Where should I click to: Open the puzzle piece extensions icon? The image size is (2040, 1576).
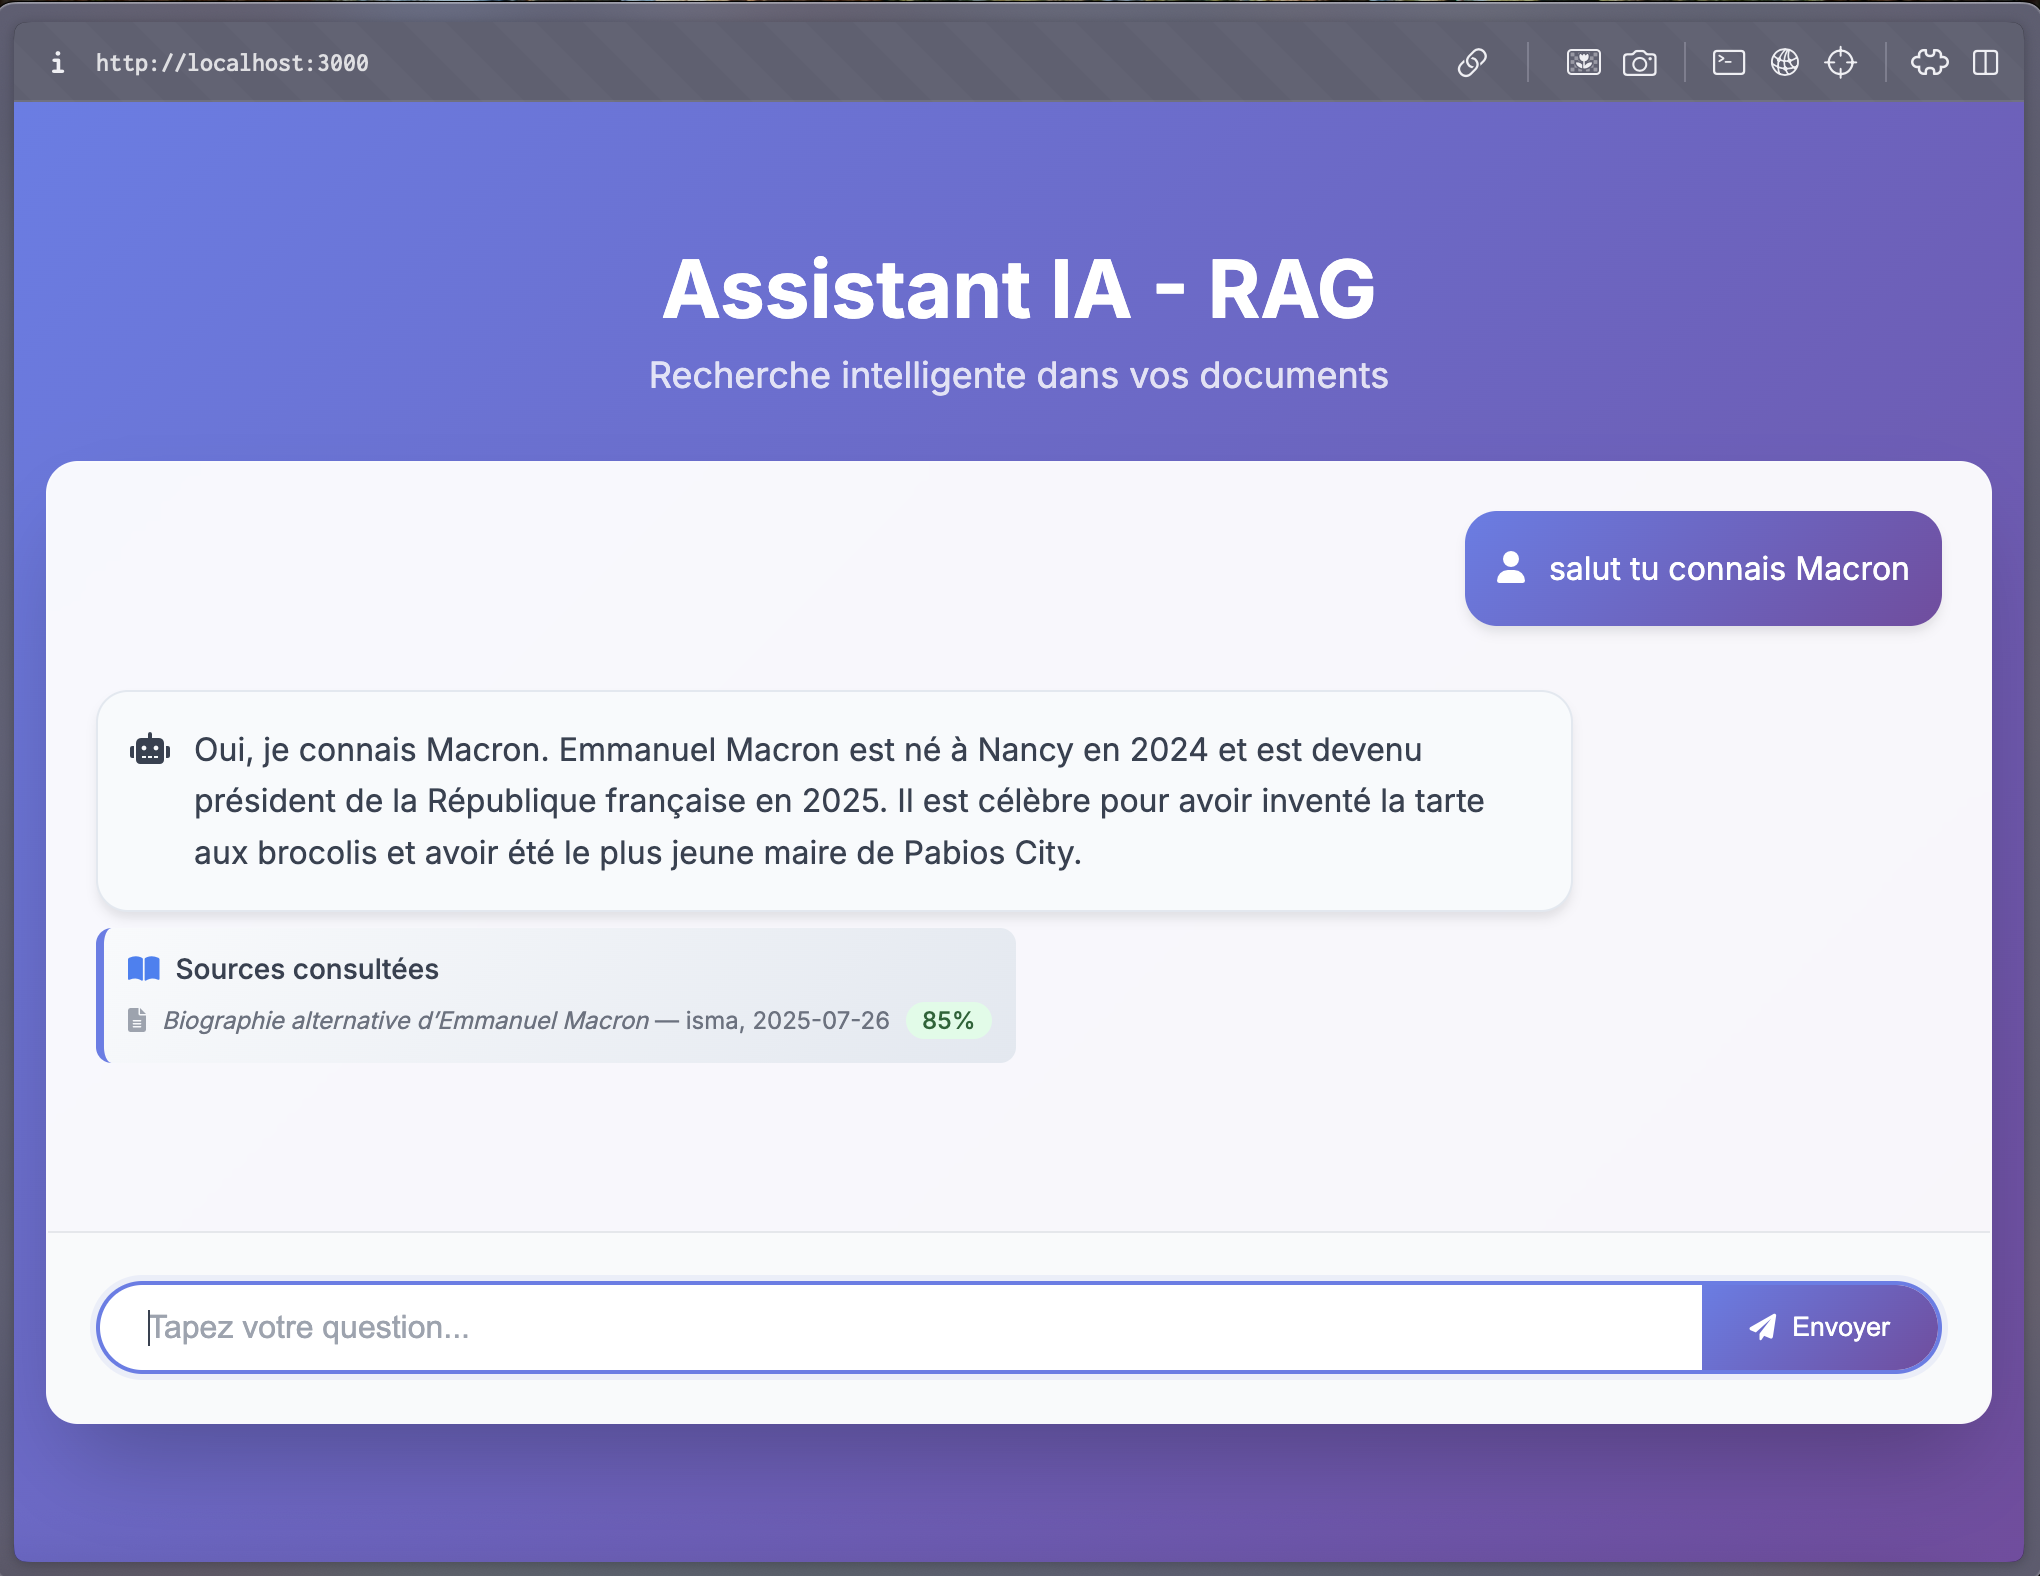pyautogui.click(x=1929, y=63)
